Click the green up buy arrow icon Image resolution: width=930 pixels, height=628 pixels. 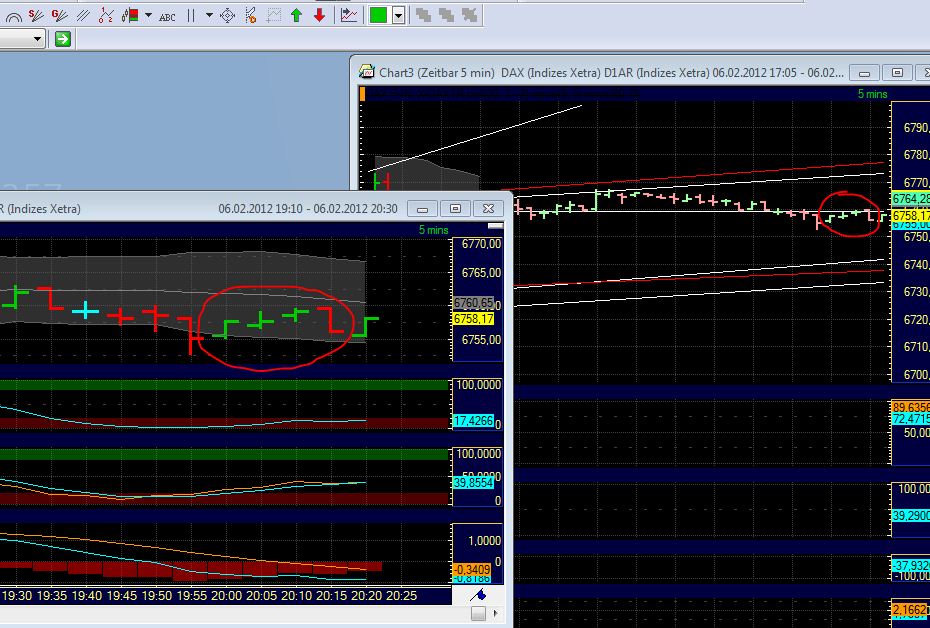298,14
